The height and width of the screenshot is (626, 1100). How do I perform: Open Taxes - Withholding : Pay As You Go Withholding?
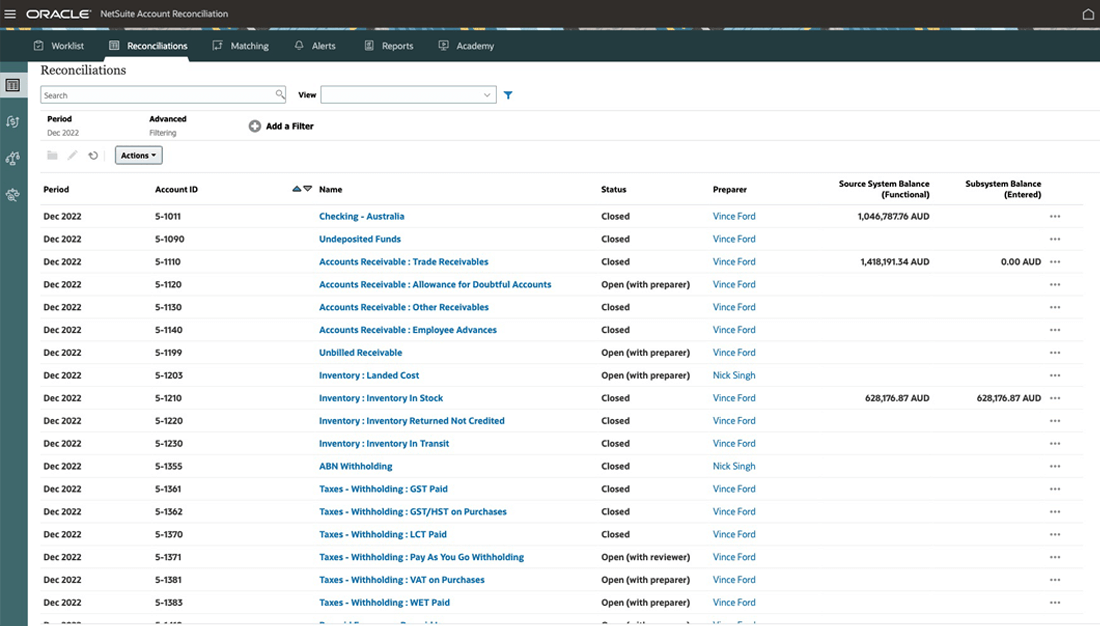pyautogui.click(x=422, y=557)
